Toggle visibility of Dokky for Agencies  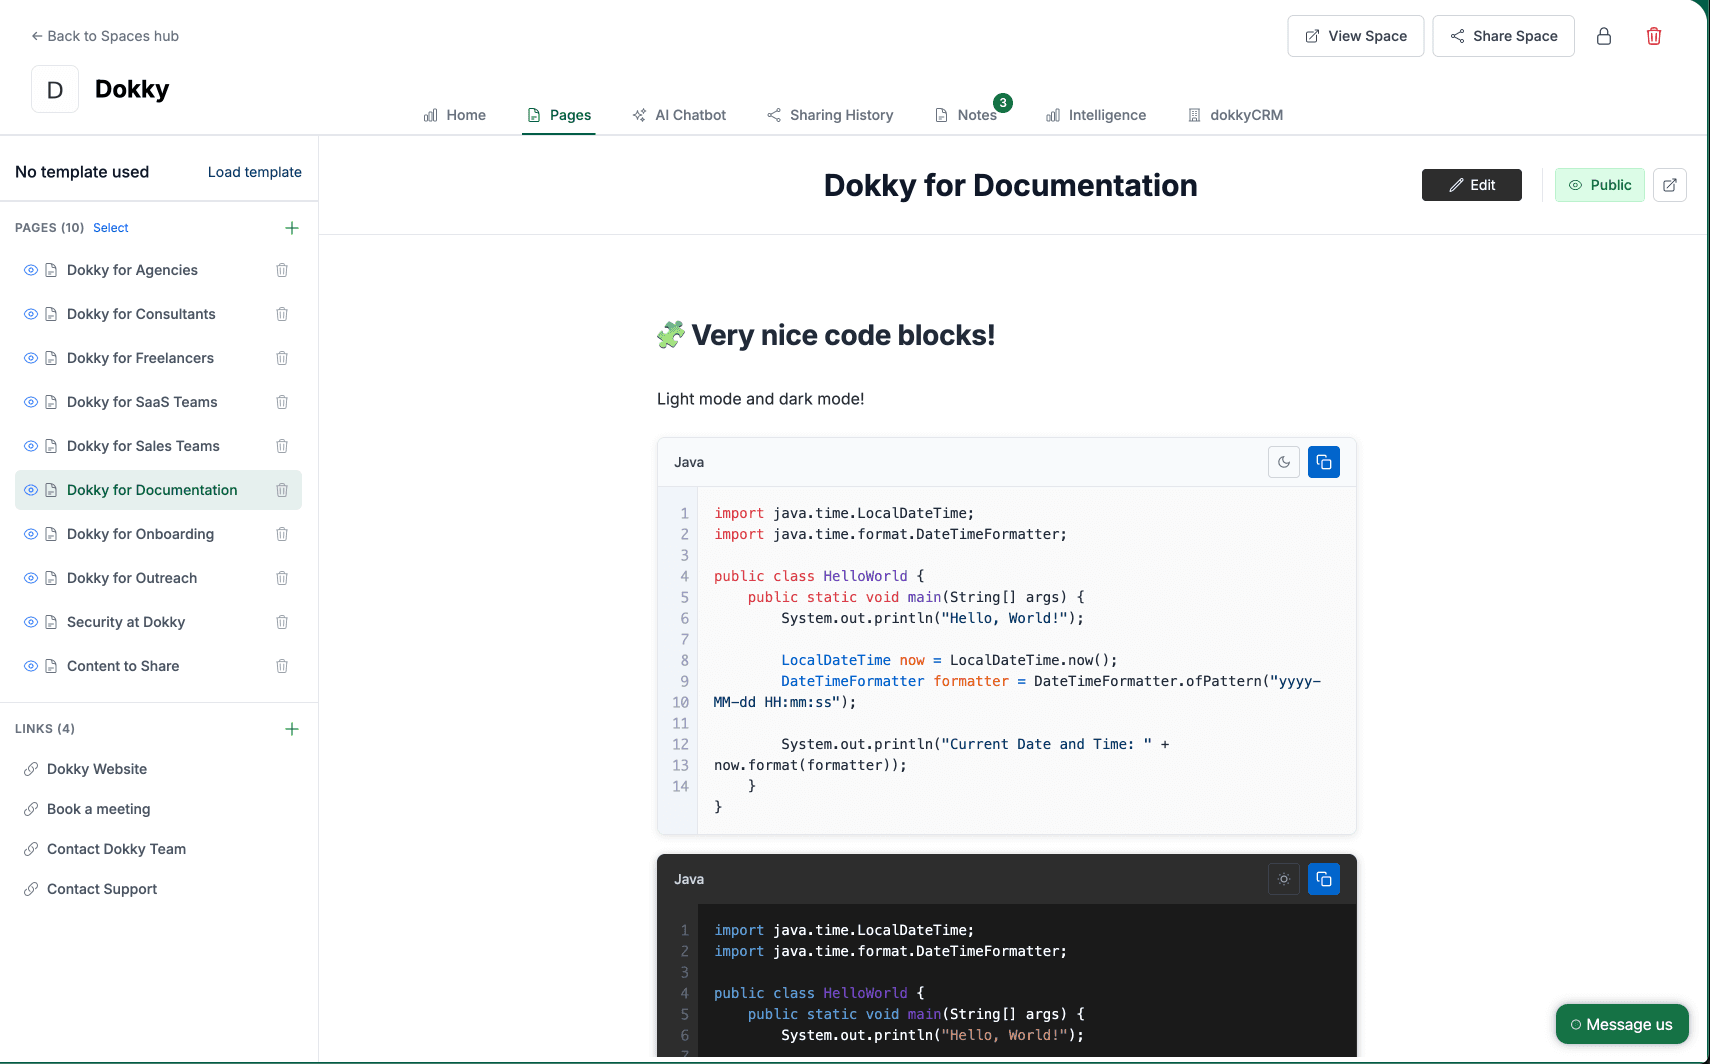31,270
